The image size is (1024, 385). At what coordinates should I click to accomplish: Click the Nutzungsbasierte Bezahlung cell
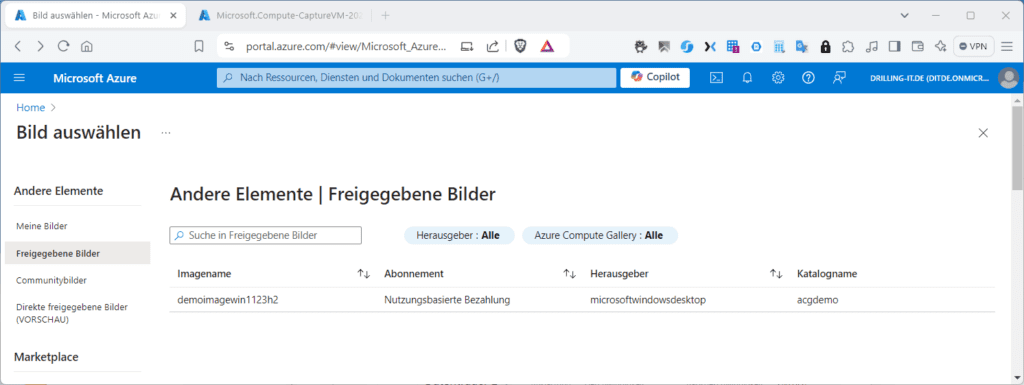pos(447,300)
